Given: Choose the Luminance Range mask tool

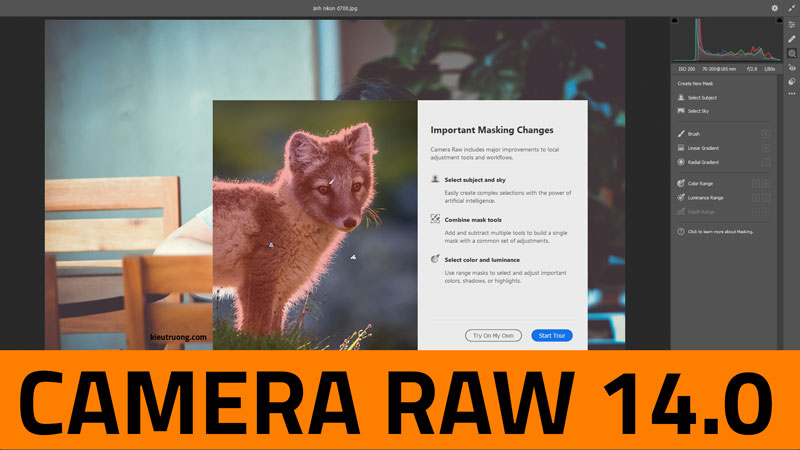Looking at the screenshot, I should [700, 197].
